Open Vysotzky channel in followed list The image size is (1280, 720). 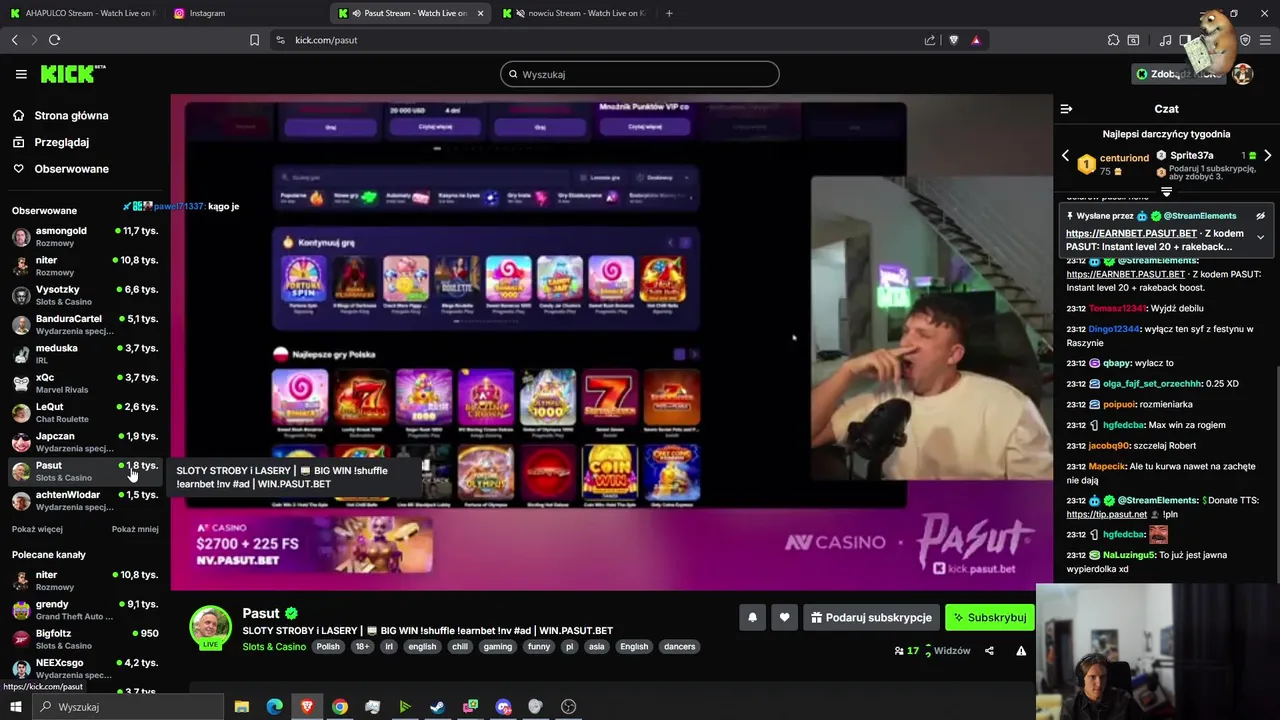(85, 295)
